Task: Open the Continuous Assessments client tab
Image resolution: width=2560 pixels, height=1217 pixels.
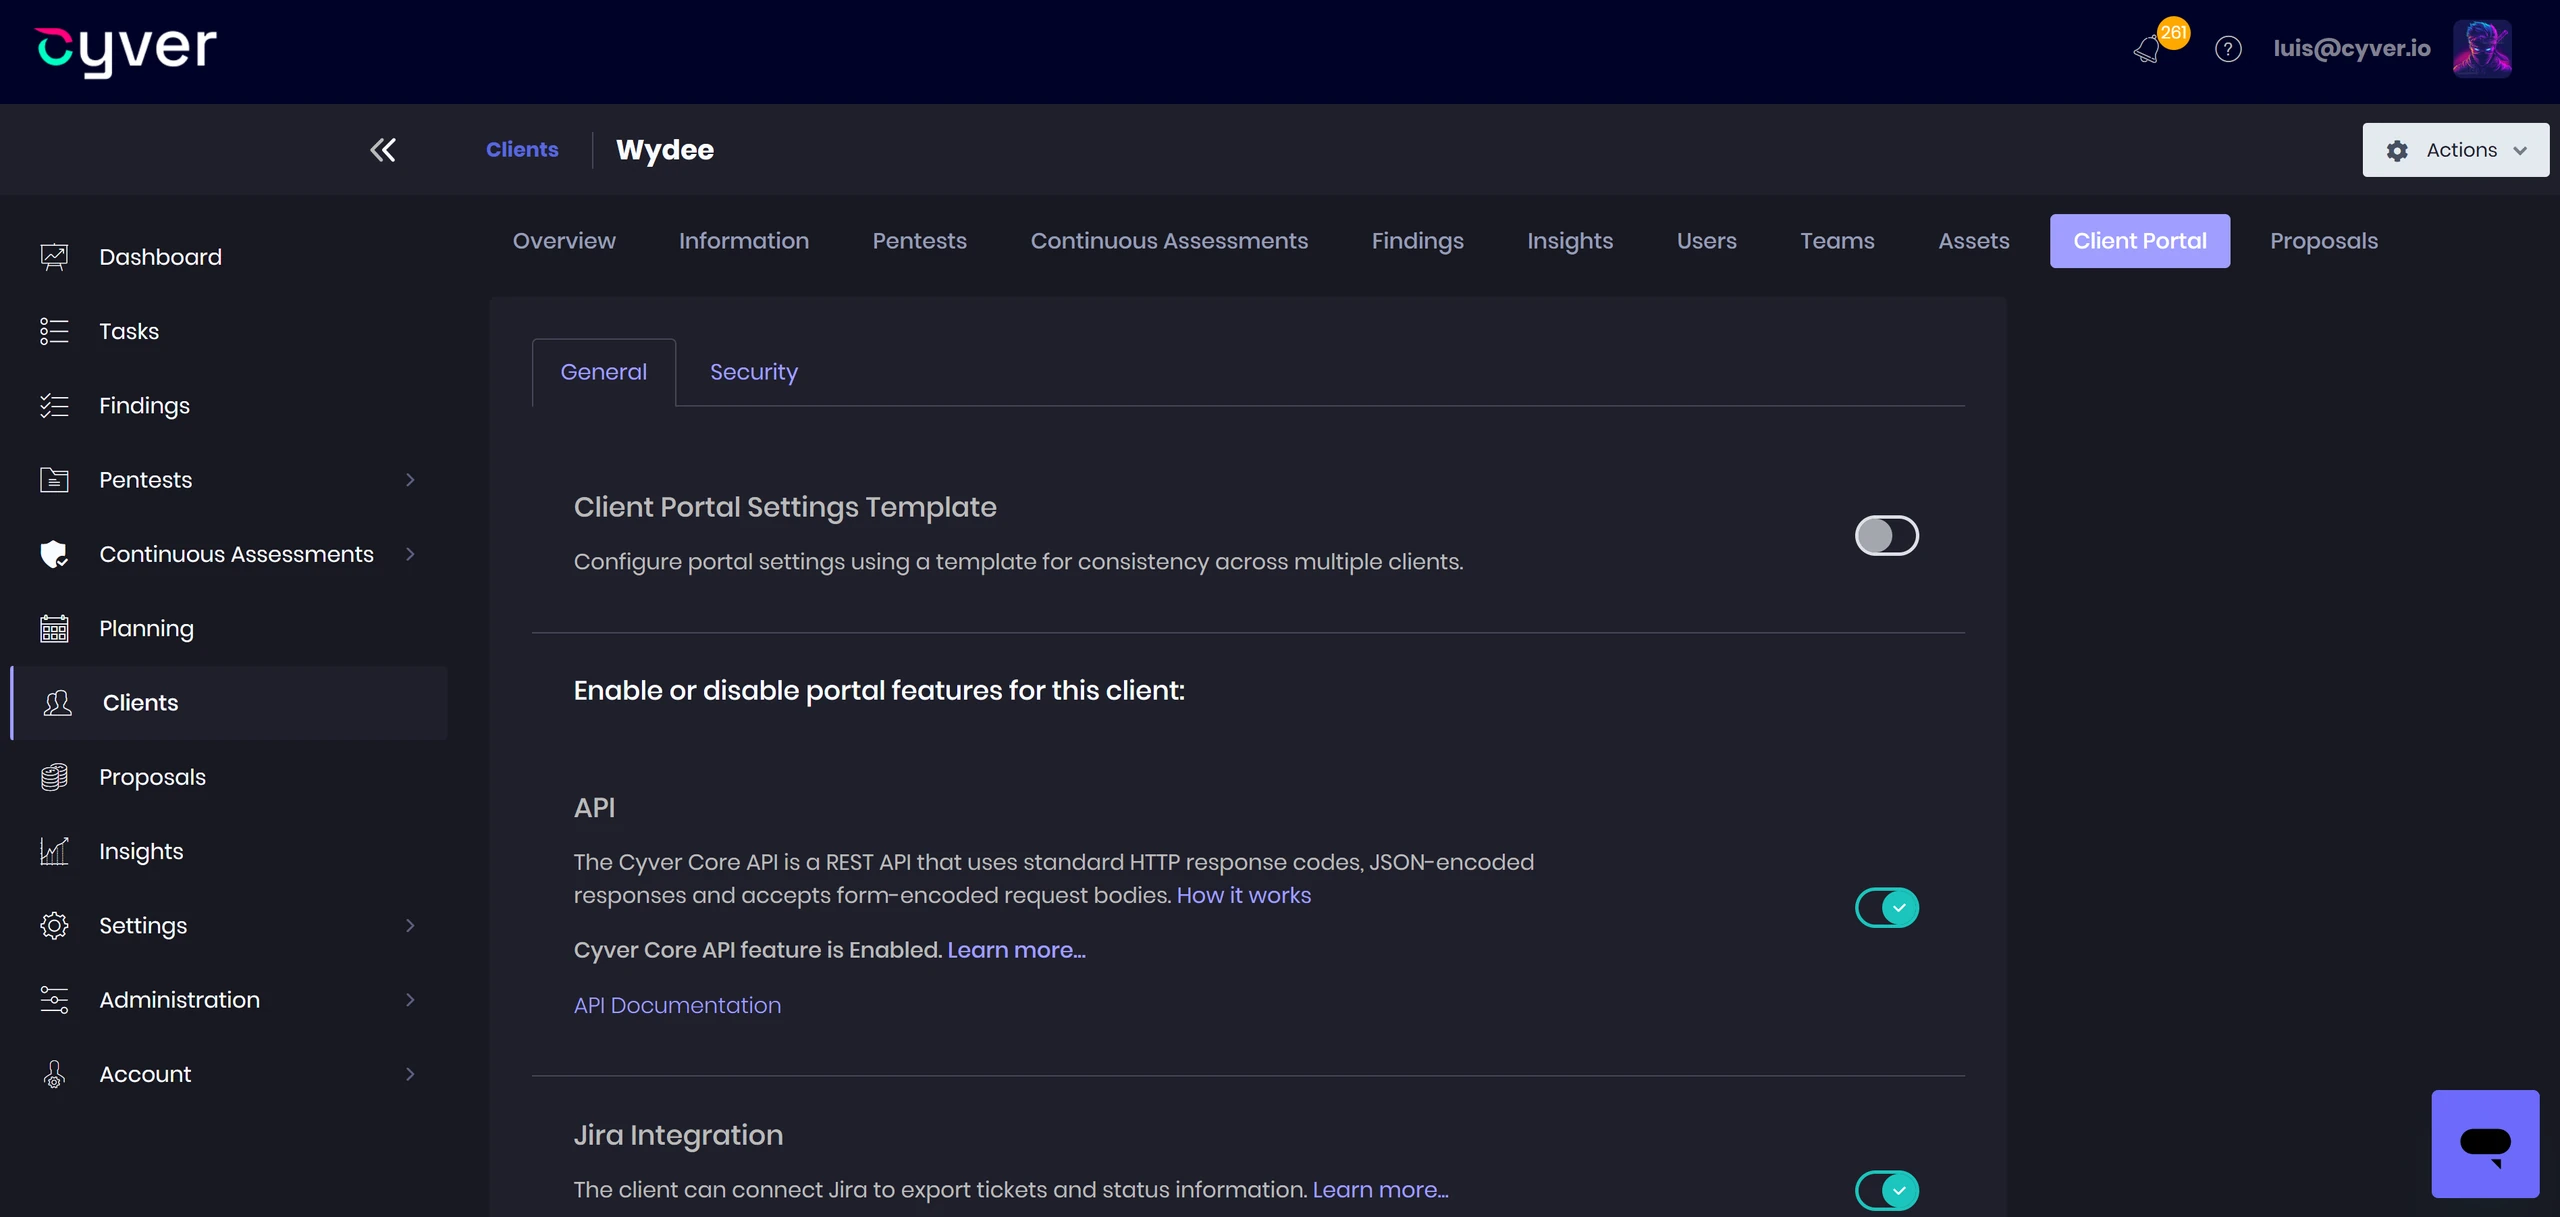Action: 1169,241
